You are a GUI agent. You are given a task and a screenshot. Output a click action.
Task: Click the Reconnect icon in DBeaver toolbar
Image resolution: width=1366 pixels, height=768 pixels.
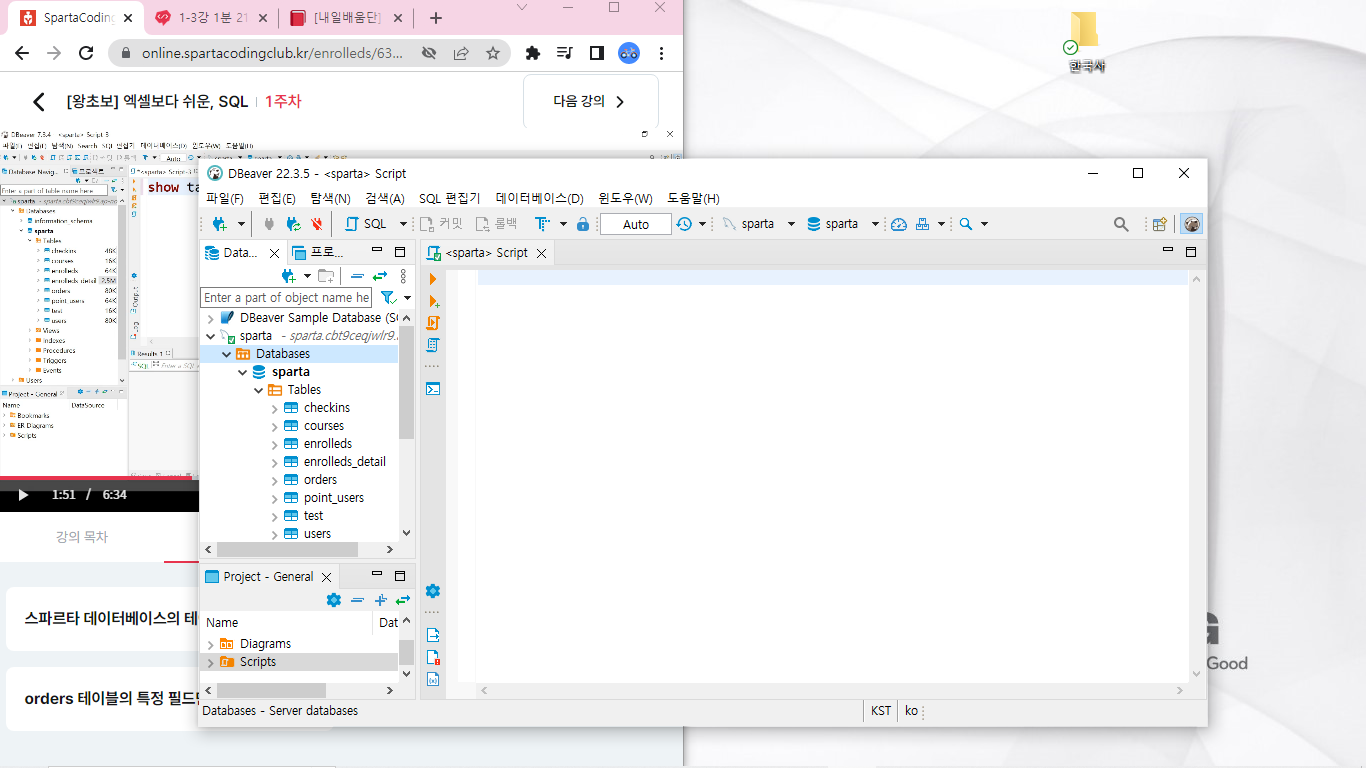(293, 224)
